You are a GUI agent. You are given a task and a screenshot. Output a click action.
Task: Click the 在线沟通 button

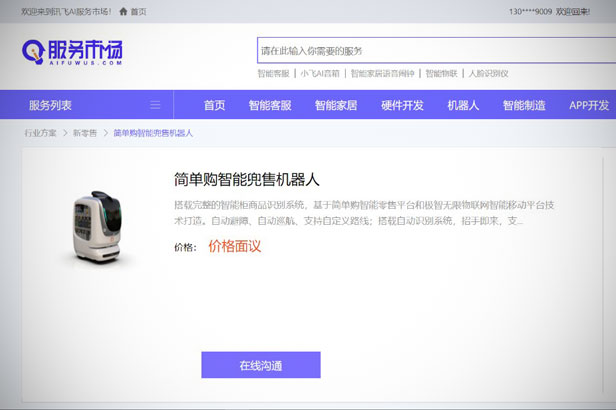[x=261, y=365]
